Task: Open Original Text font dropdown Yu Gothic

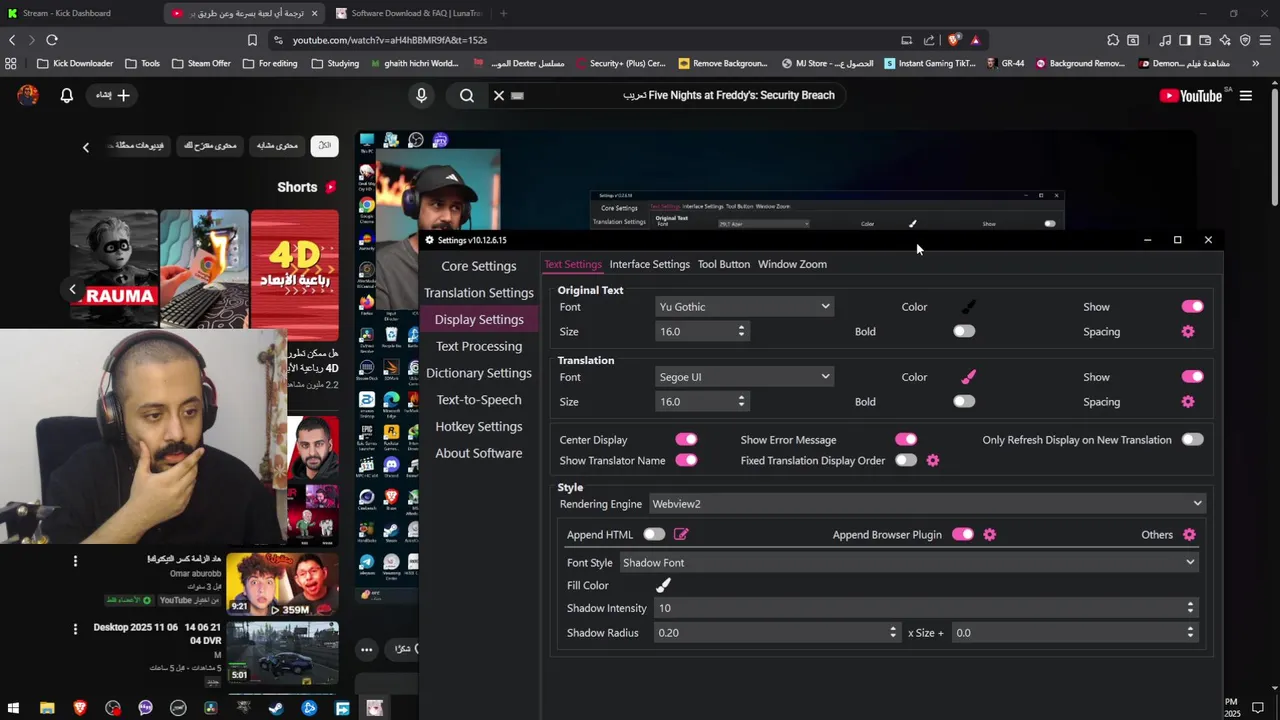Action: (745, 307)
